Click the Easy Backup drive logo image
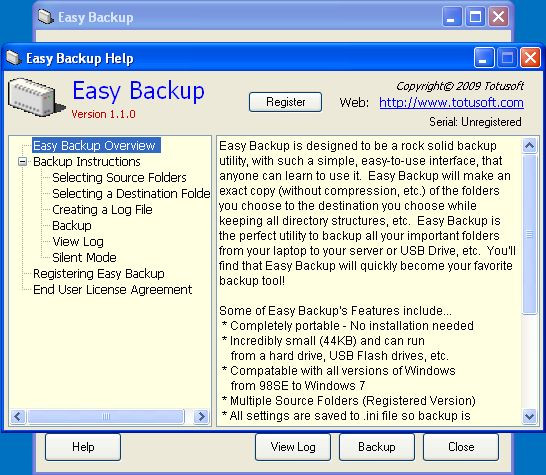This screenshot has width=546, height=475. click(36, 98)
